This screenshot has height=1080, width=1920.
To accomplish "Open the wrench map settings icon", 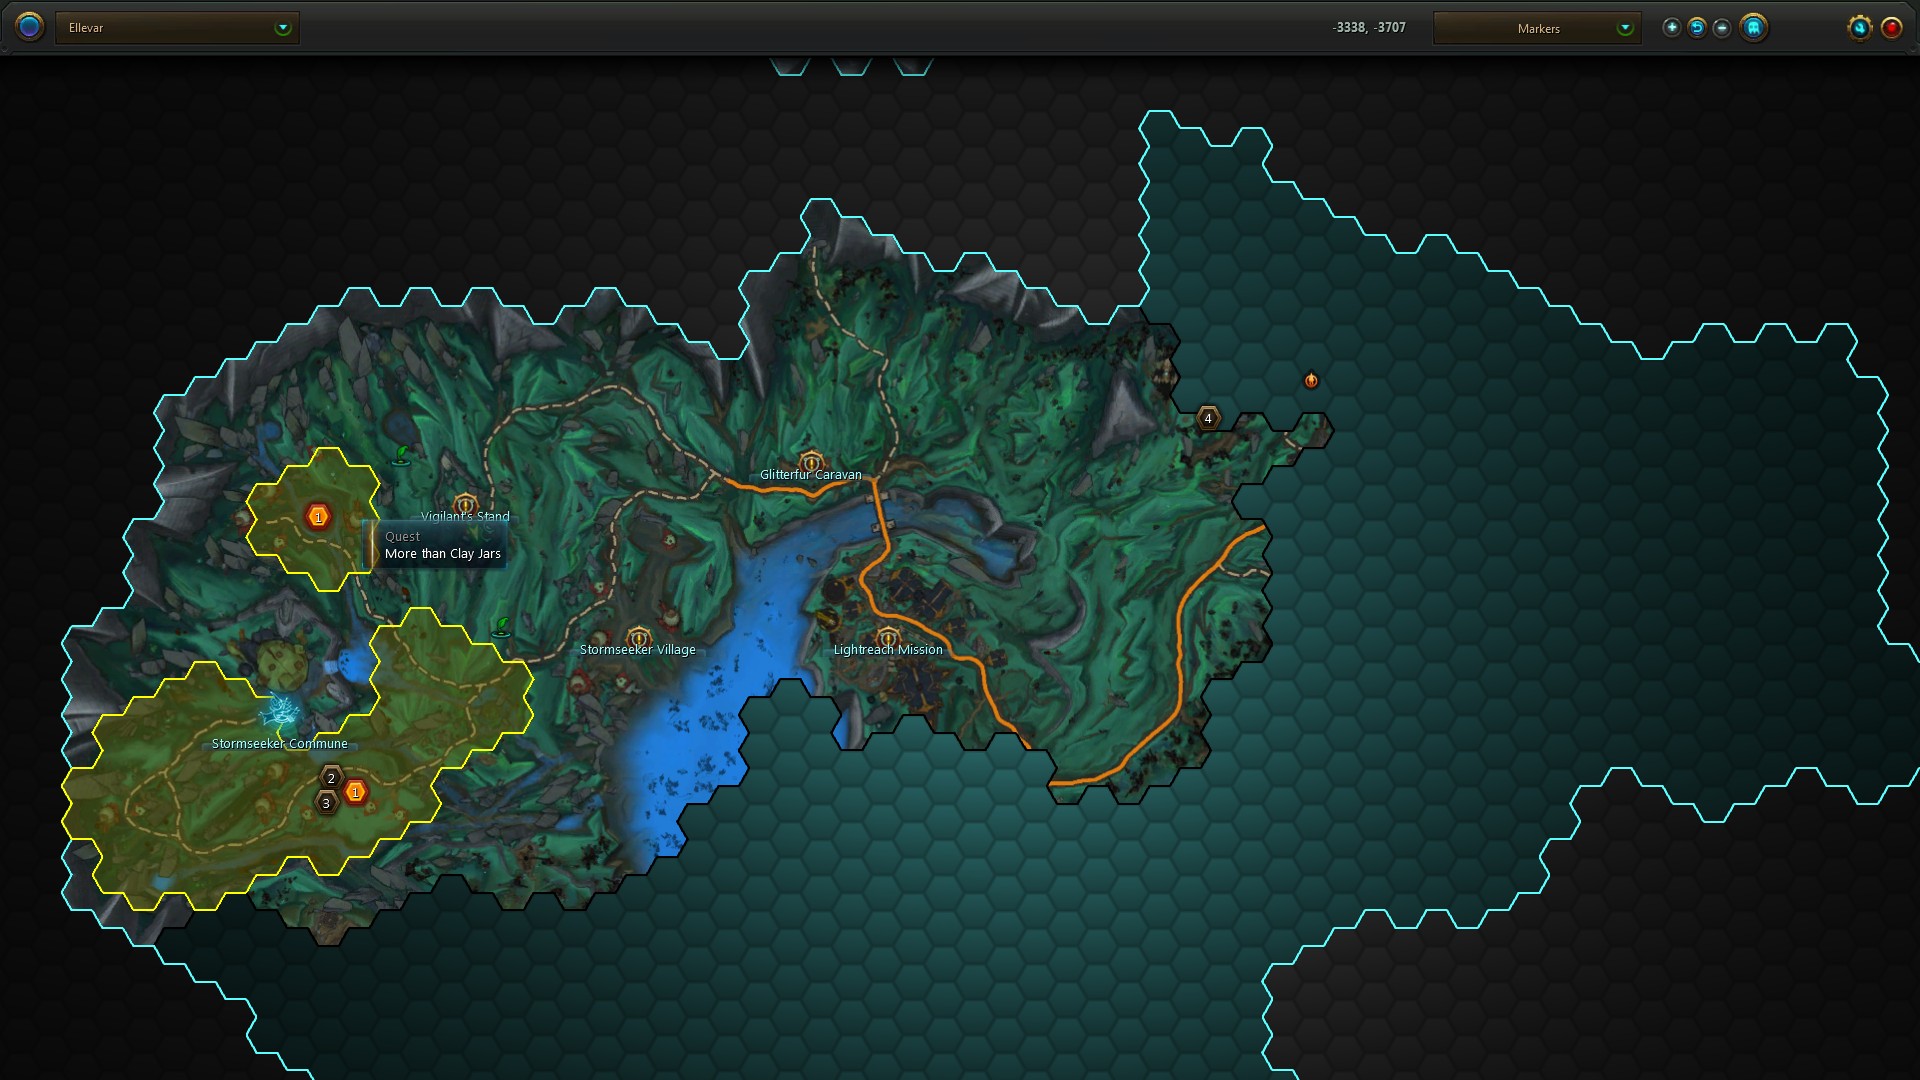I will pyautogui.click(x=1859, y=28).
